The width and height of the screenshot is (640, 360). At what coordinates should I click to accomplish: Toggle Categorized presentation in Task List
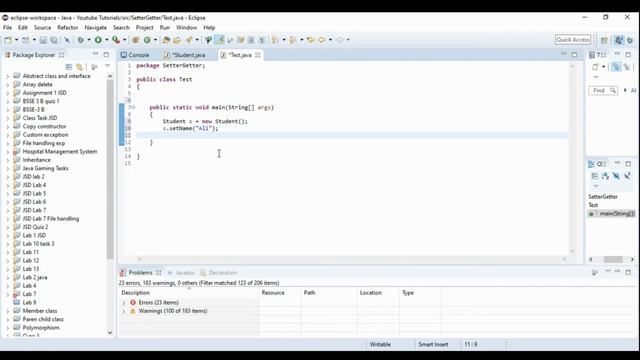click(616, 67)
